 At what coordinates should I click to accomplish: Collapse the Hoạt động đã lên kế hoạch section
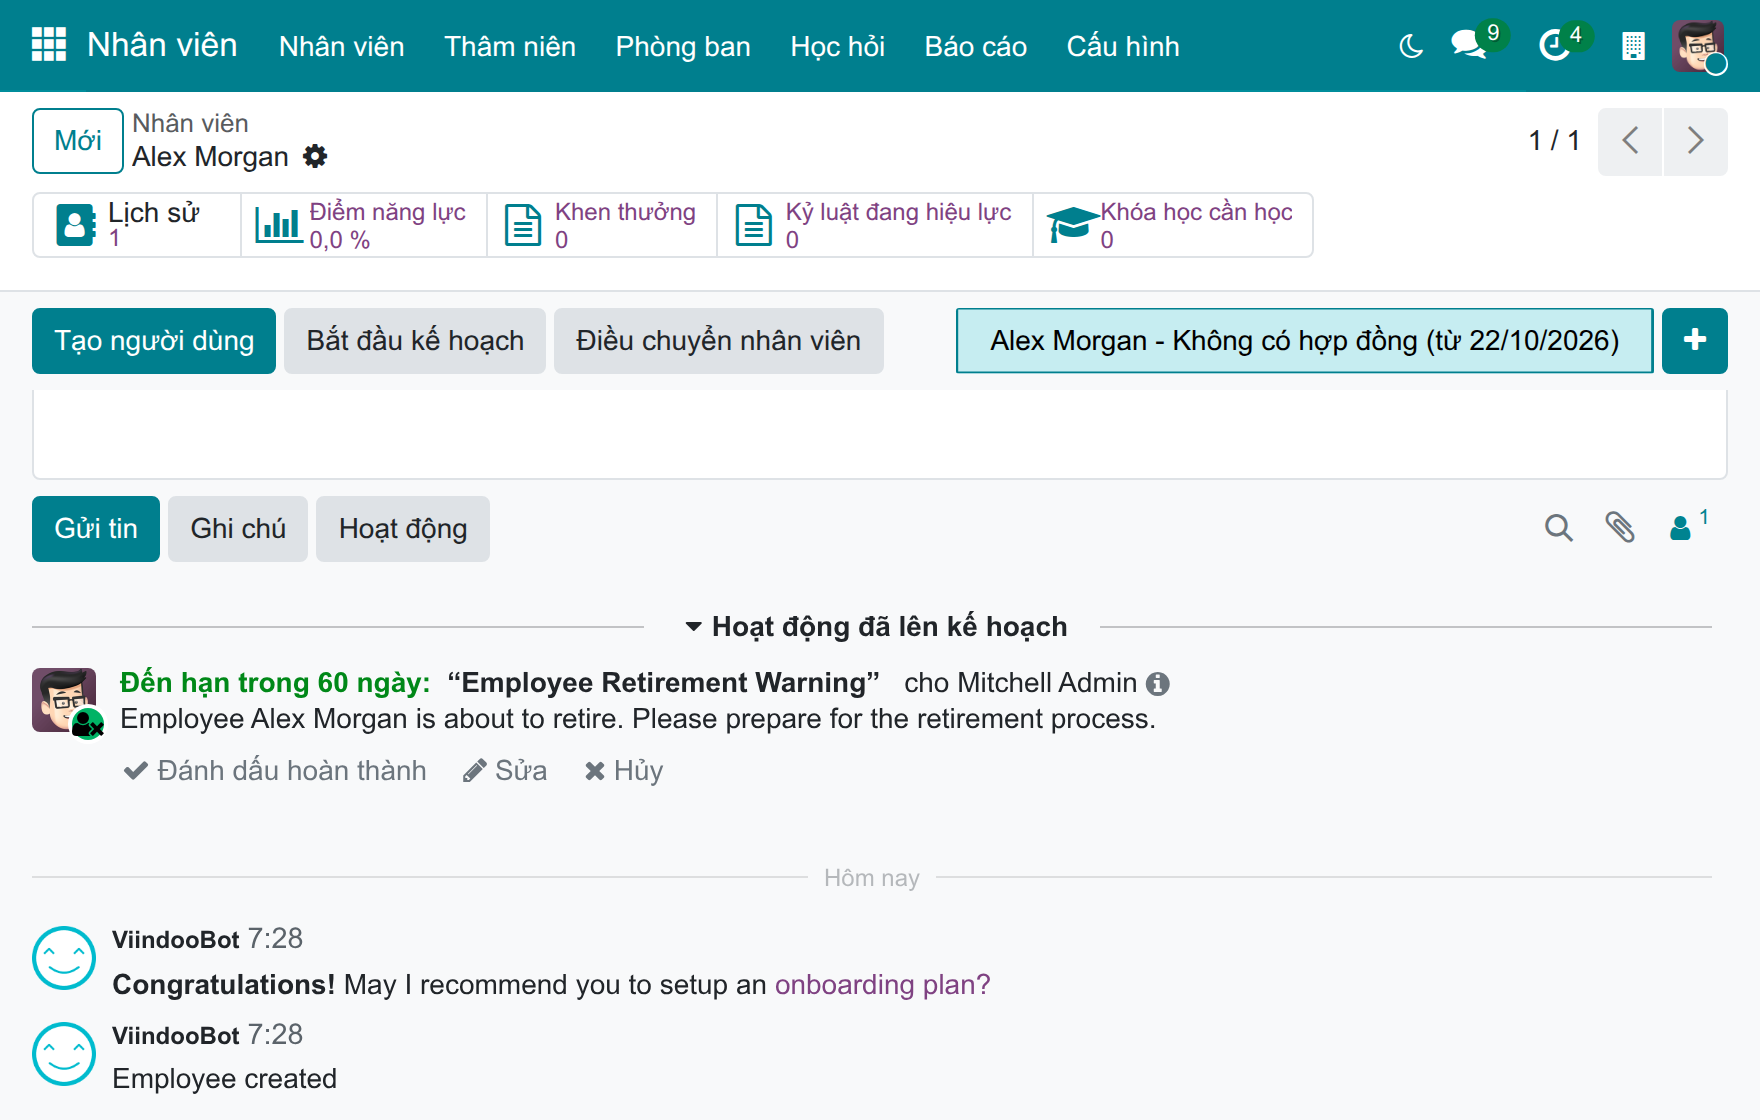pyautogui.click(x=875, y=627)
